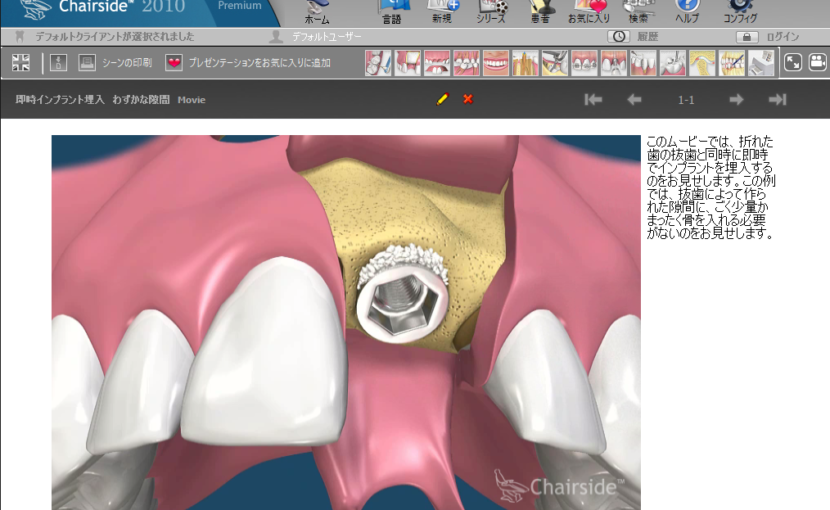830x510 pixels.
Task: Click the 1-1 scene counter
Action: [x=686, y=100]
